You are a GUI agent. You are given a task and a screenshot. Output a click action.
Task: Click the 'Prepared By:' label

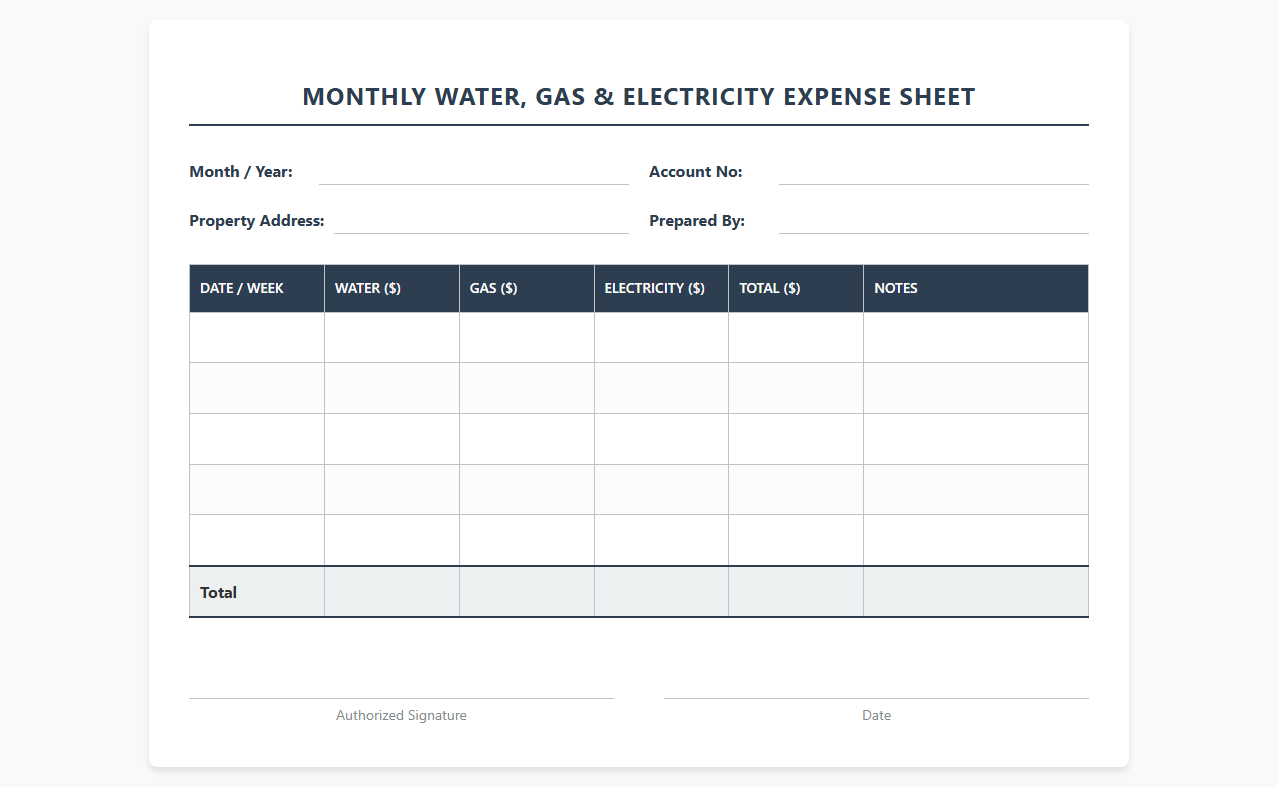[x=697, y=221]
